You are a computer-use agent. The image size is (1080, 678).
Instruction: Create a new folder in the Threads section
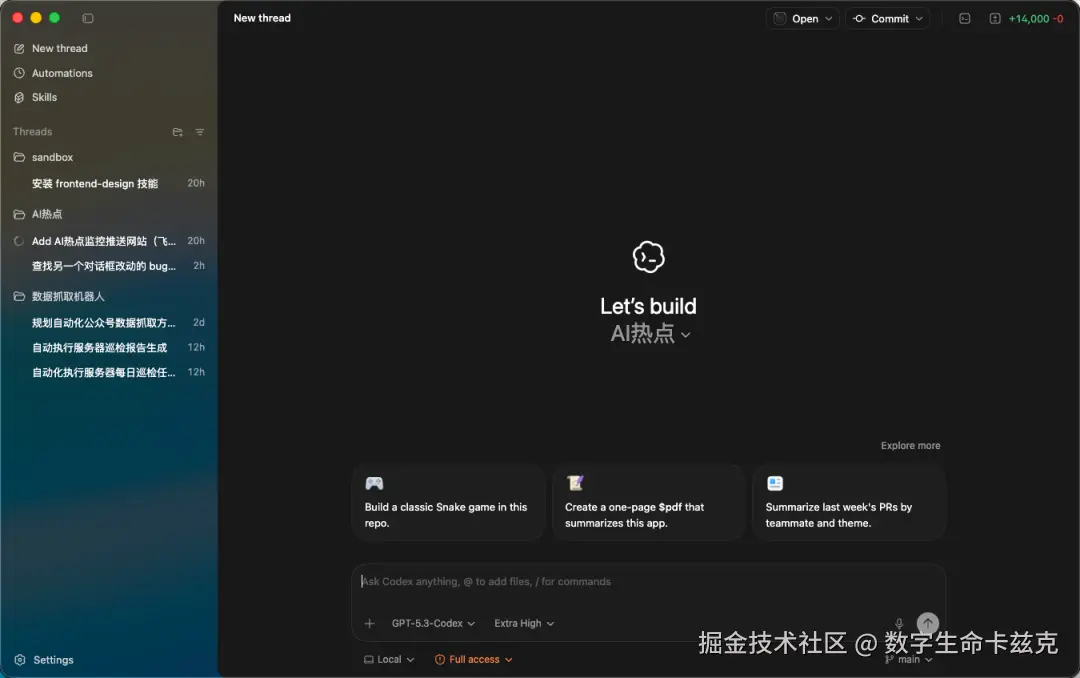tap(177, 131)
